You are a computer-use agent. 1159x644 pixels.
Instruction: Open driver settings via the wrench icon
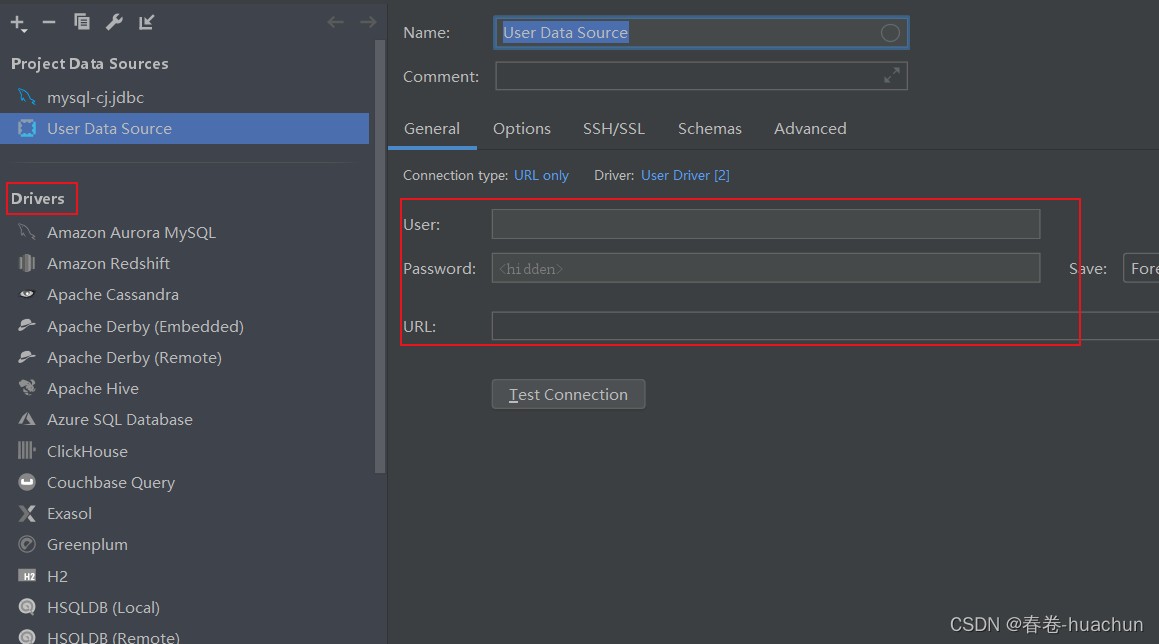pyautogui.click(x=114, y=22)
